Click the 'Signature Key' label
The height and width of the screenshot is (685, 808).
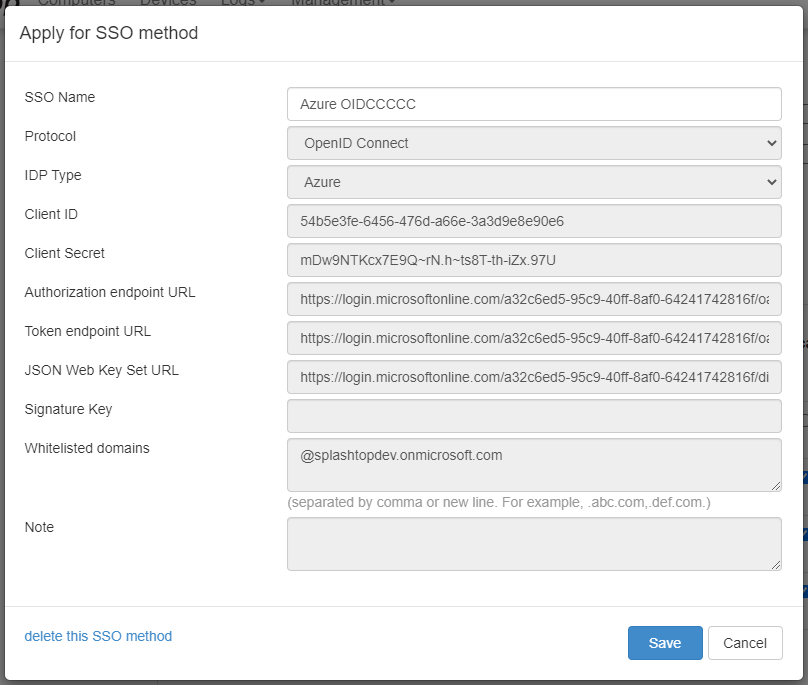(68, 409)
